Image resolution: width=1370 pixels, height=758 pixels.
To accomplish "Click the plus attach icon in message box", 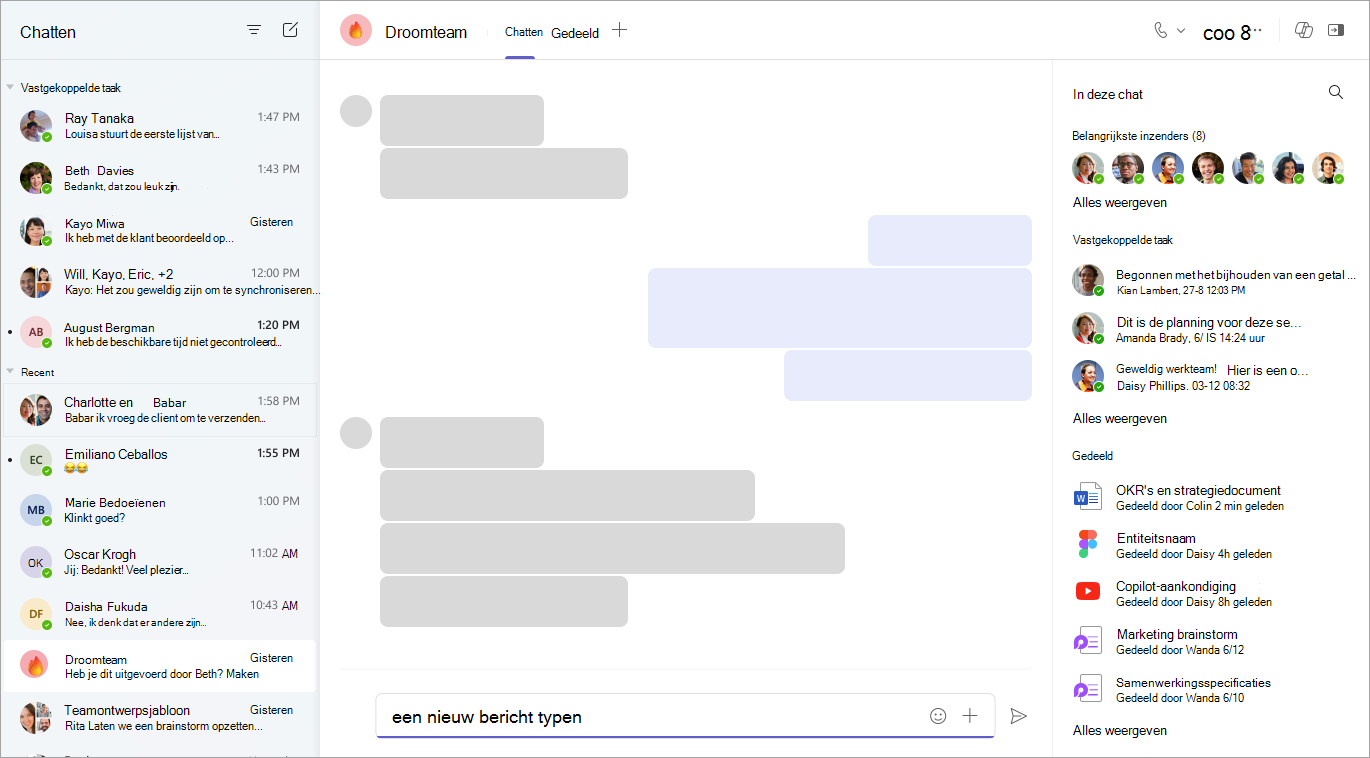I will (x=969, y=716).
